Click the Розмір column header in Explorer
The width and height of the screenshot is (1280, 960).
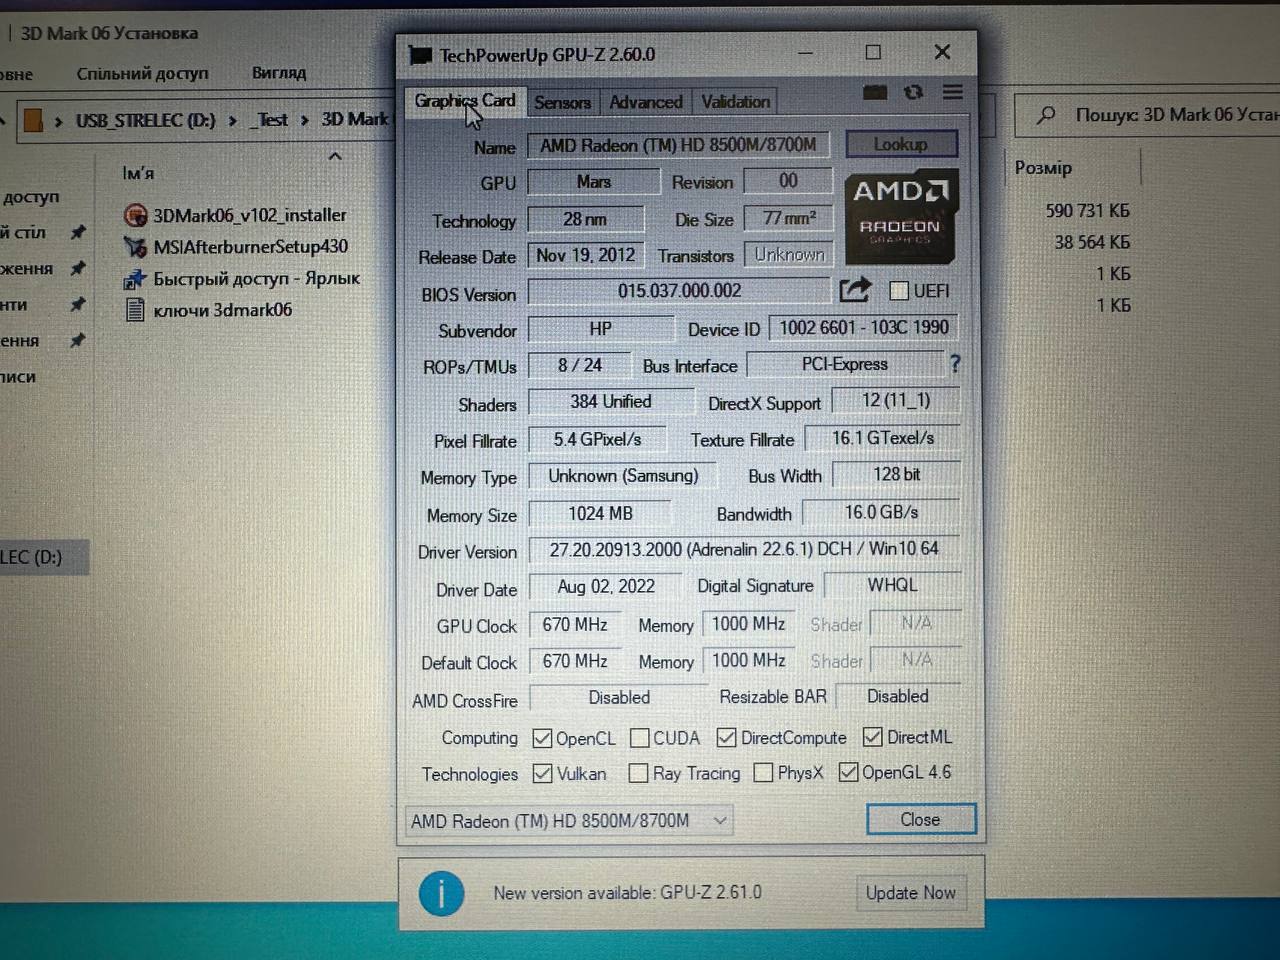click(1043, 168)
